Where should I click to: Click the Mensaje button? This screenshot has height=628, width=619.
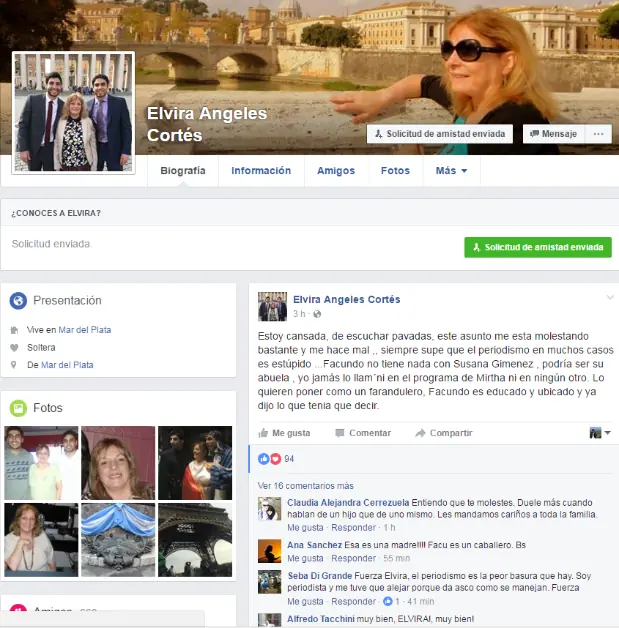pyautogui.click(x=553, y=134)
